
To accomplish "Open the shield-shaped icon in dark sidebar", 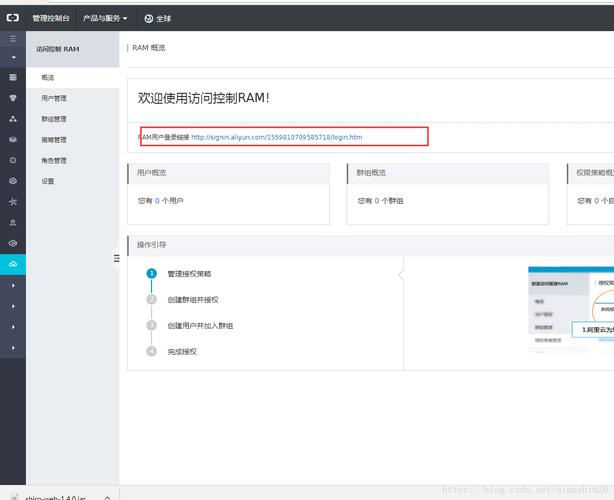I will (13, 98).
